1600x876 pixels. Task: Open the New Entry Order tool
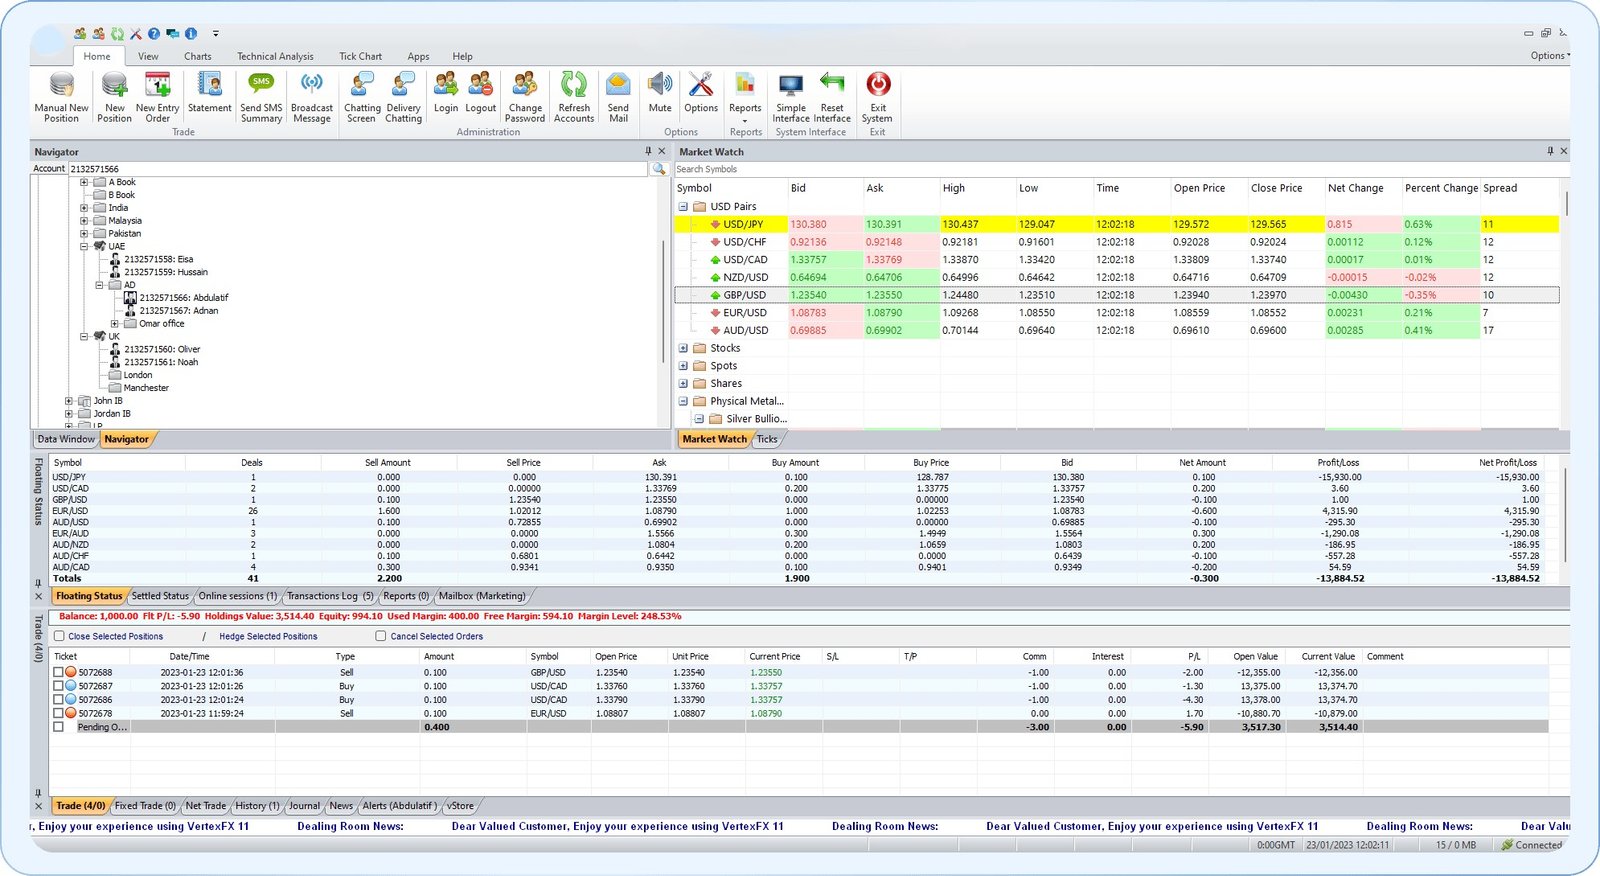pyautogui.click(x=157, y=86)
